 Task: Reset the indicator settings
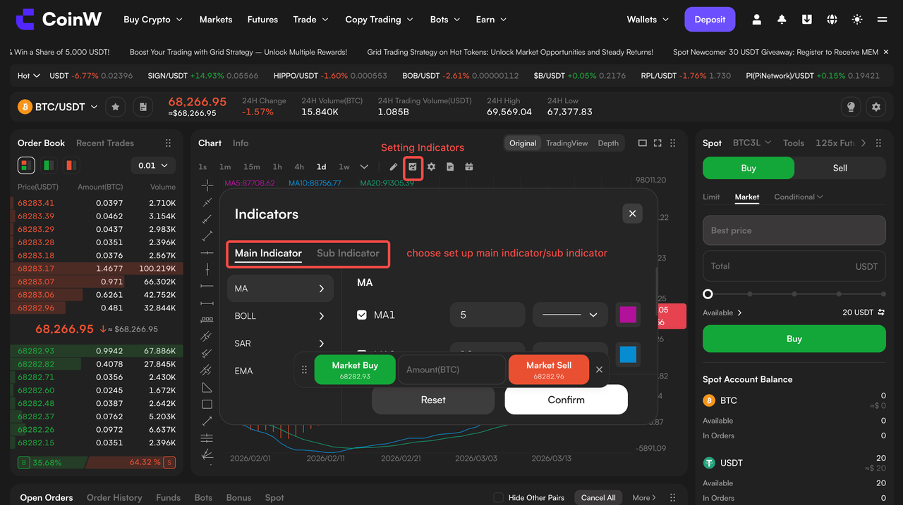433,400
